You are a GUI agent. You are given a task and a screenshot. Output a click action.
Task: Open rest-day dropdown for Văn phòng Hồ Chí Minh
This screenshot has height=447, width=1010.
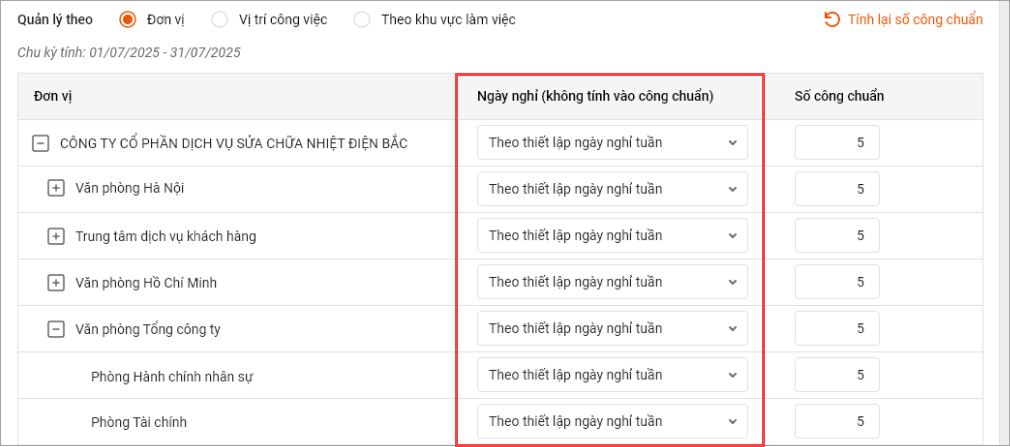pos(612,282)
